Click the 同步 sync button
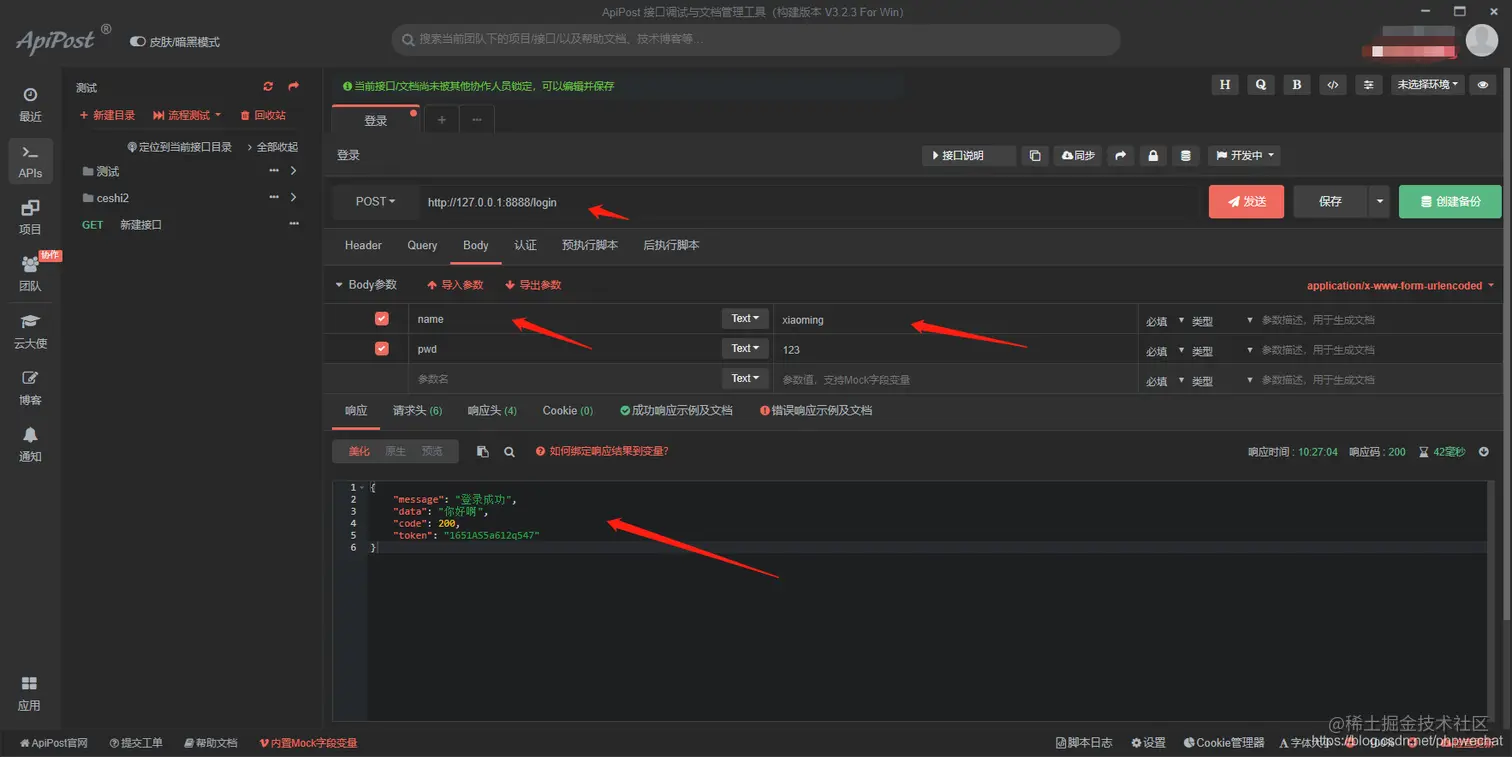1512x757 pixels. coord(1078,156)
